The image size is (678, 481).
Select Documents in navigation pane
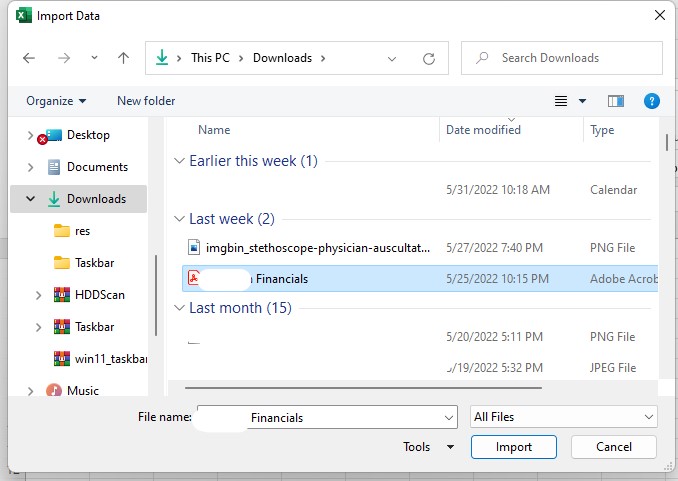coord(97,167)
